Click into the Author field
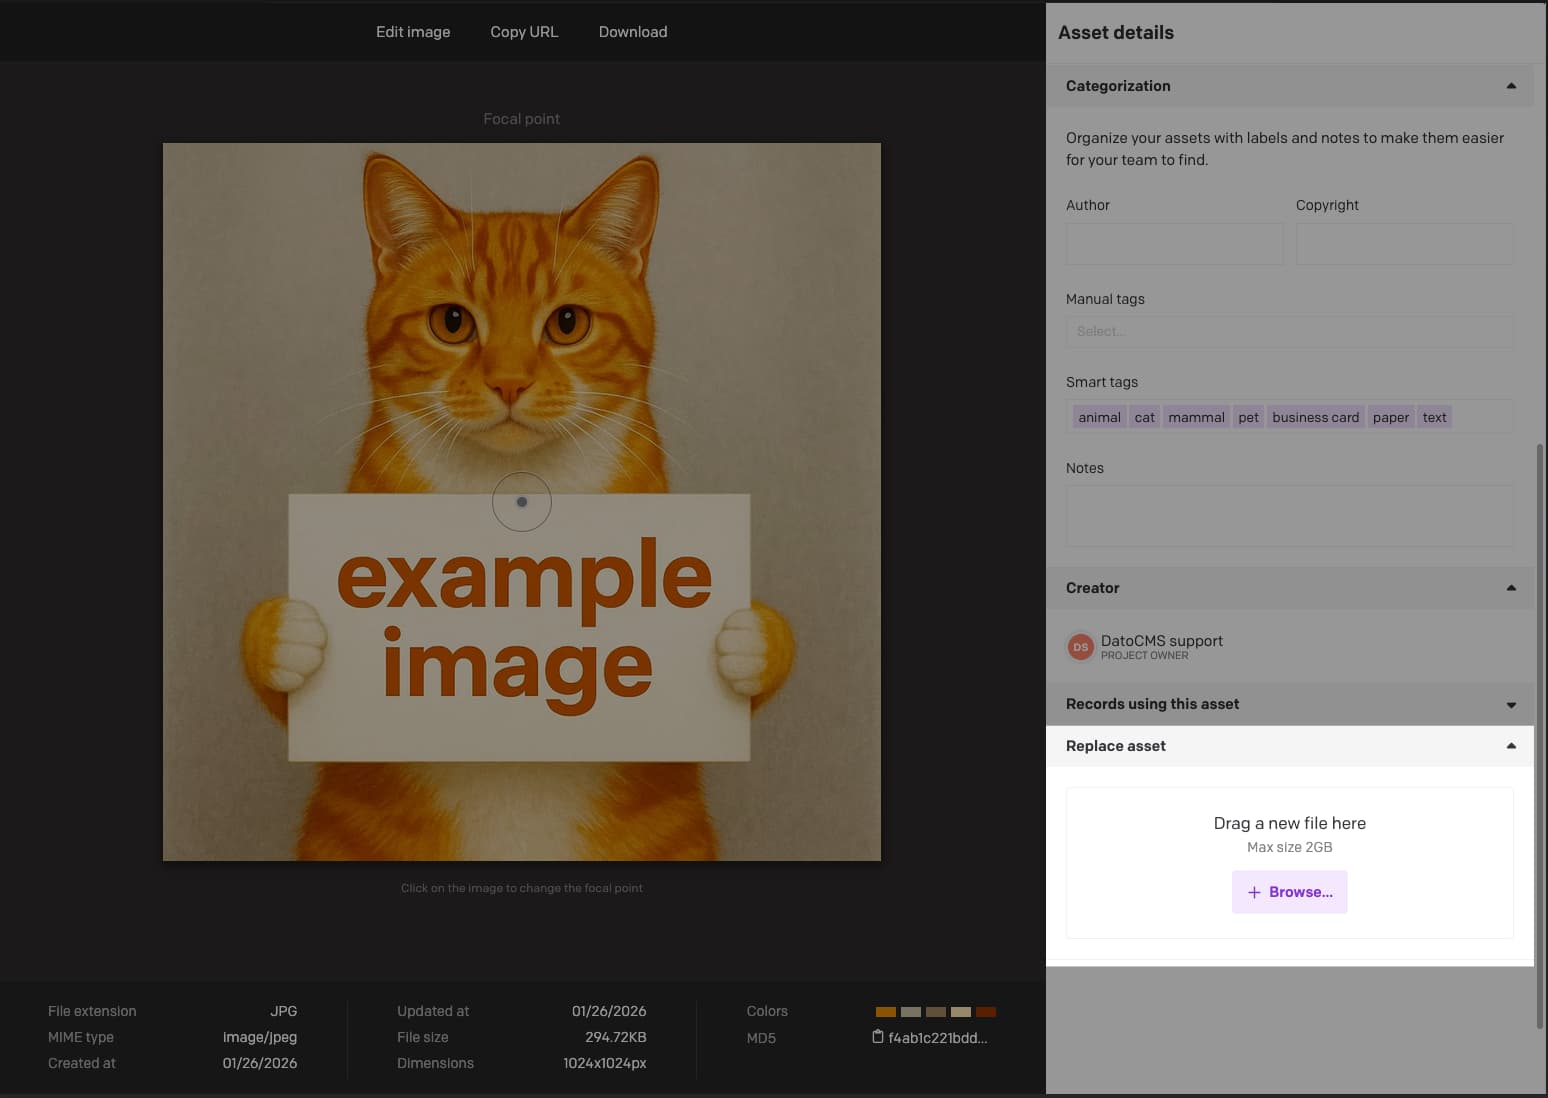Viewport: 1548px width, 1098px height. point(1174,244)
